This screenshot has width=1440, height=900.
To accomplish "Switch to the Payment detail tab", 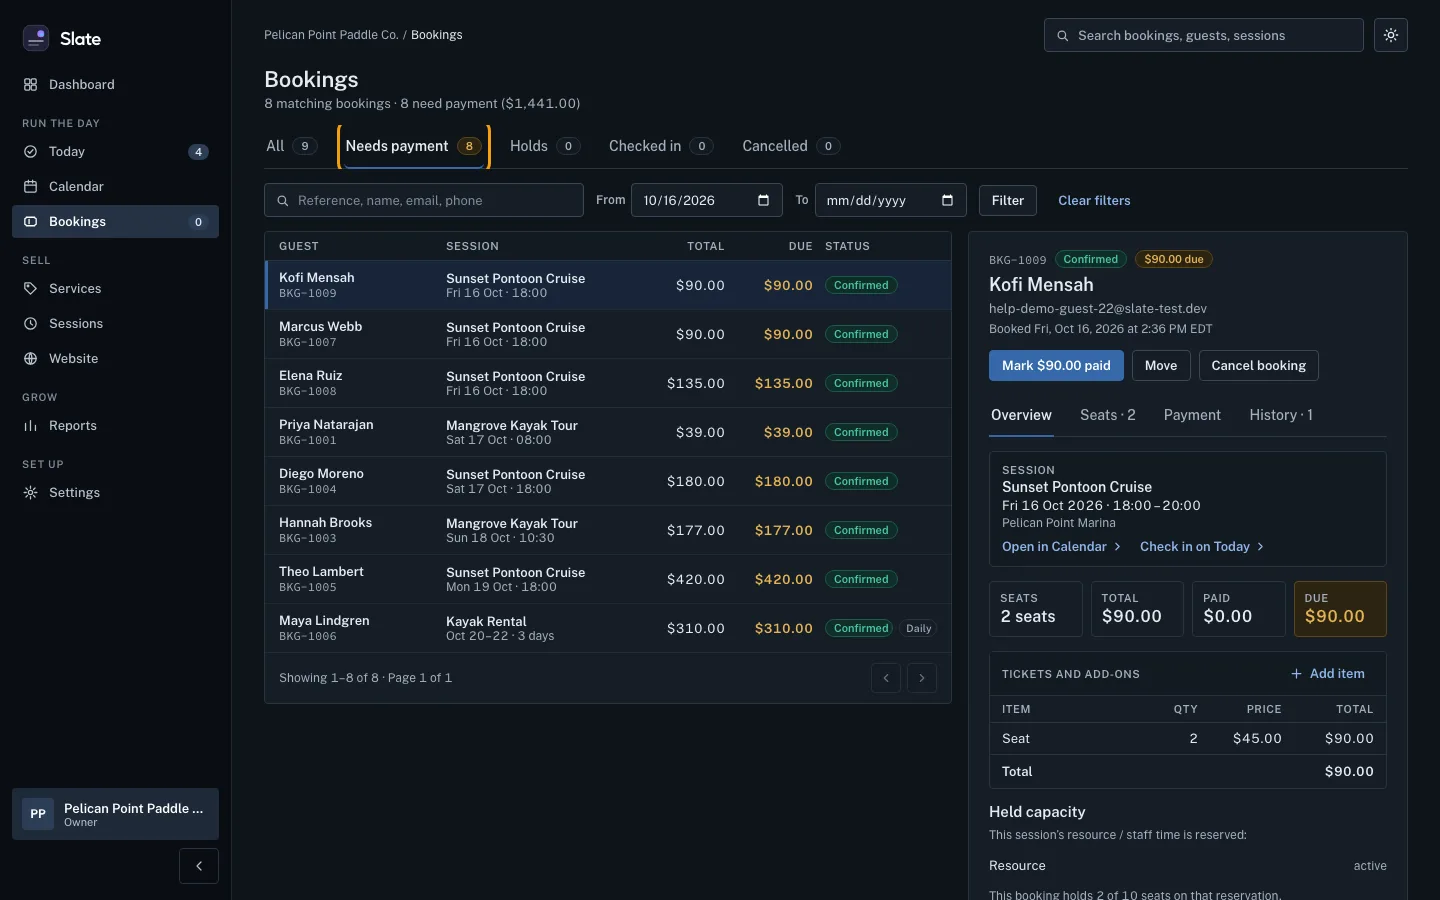I will coord(1192,415).
